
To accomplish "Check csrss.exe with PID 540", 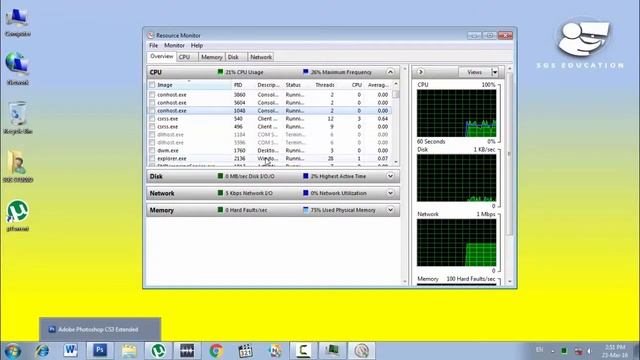I will pos(152,119).
